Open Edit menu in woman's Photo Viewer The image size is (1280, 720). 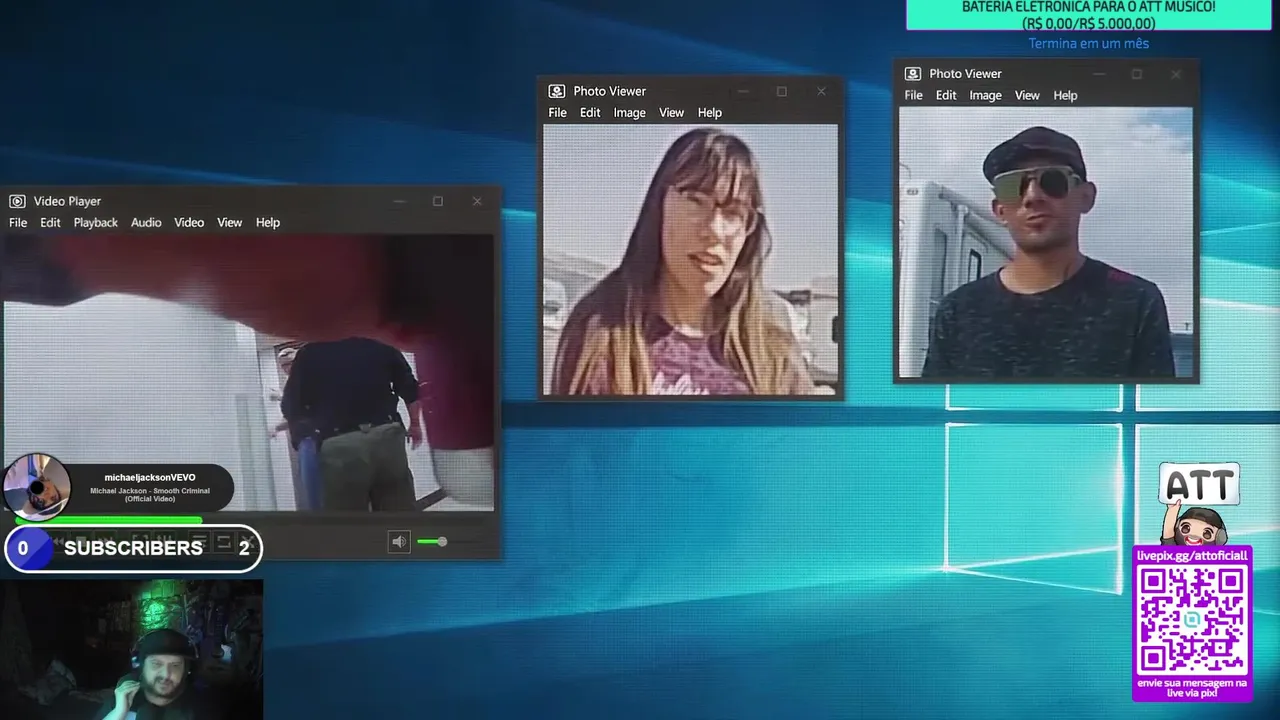590,112
